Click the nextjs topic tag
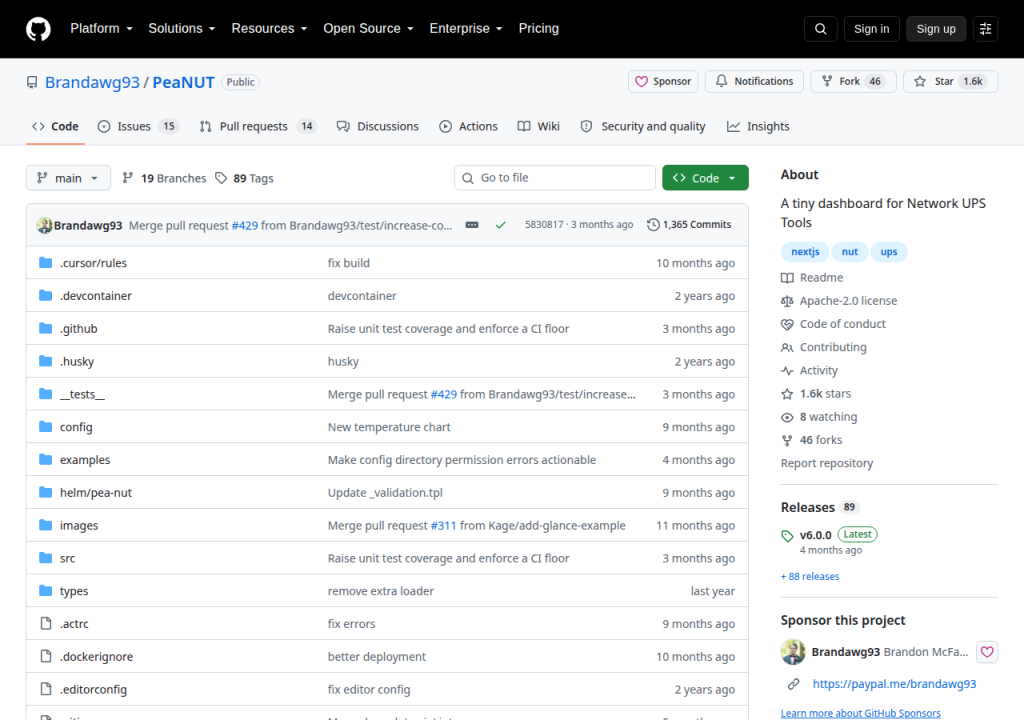 coord(805,252)
